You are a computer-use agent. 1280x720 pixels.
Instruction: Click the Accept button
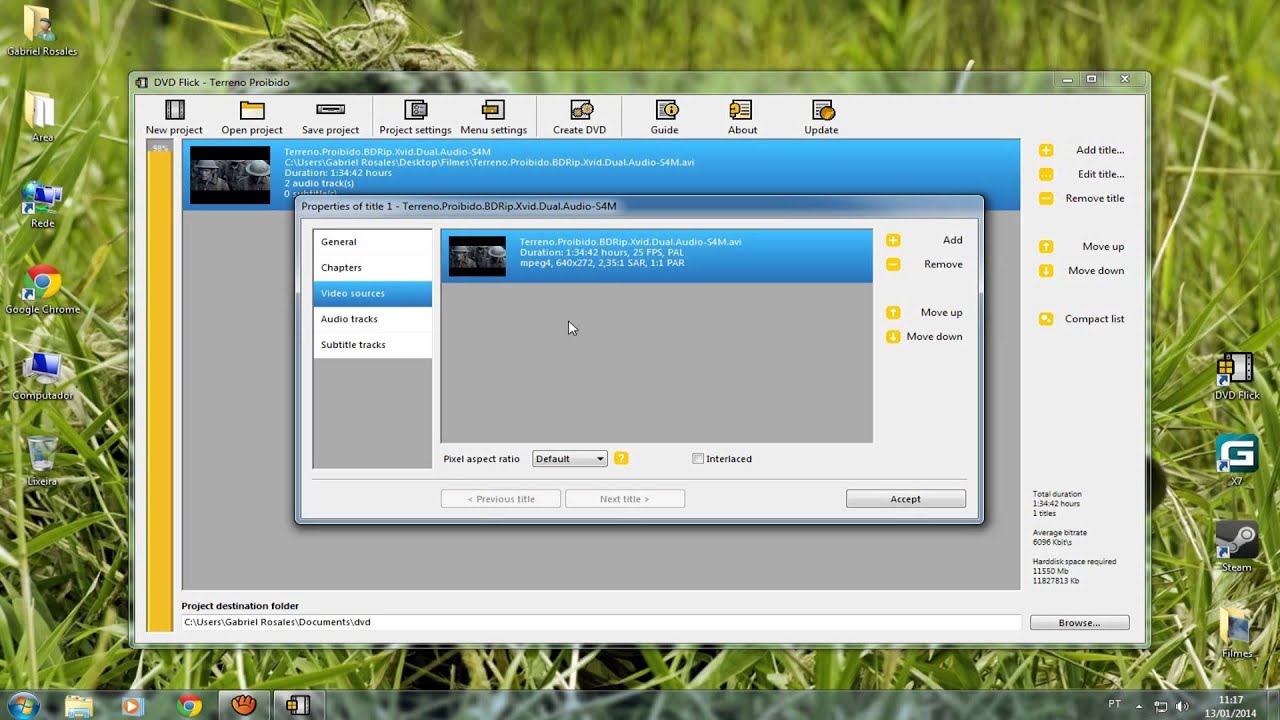pos(906,499)
